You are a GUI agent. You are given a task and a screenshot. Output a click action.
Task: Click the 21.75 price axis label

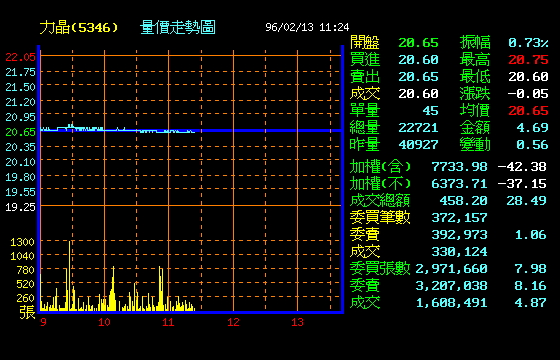click(21, 72)
